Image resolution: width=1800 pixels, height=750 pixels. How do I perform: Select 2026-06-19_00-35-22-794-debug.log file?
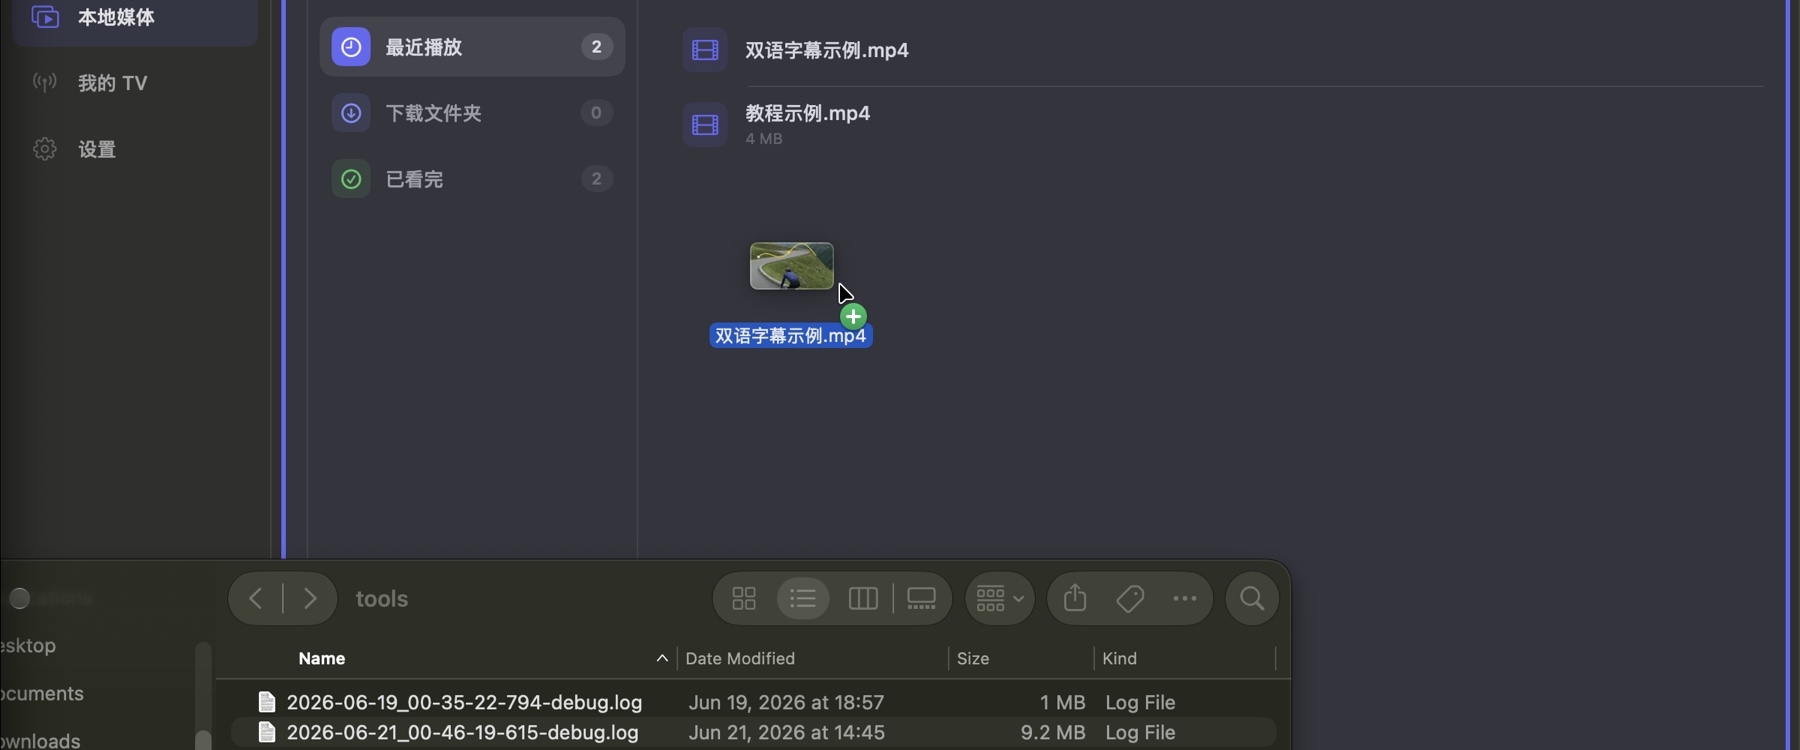754,702
